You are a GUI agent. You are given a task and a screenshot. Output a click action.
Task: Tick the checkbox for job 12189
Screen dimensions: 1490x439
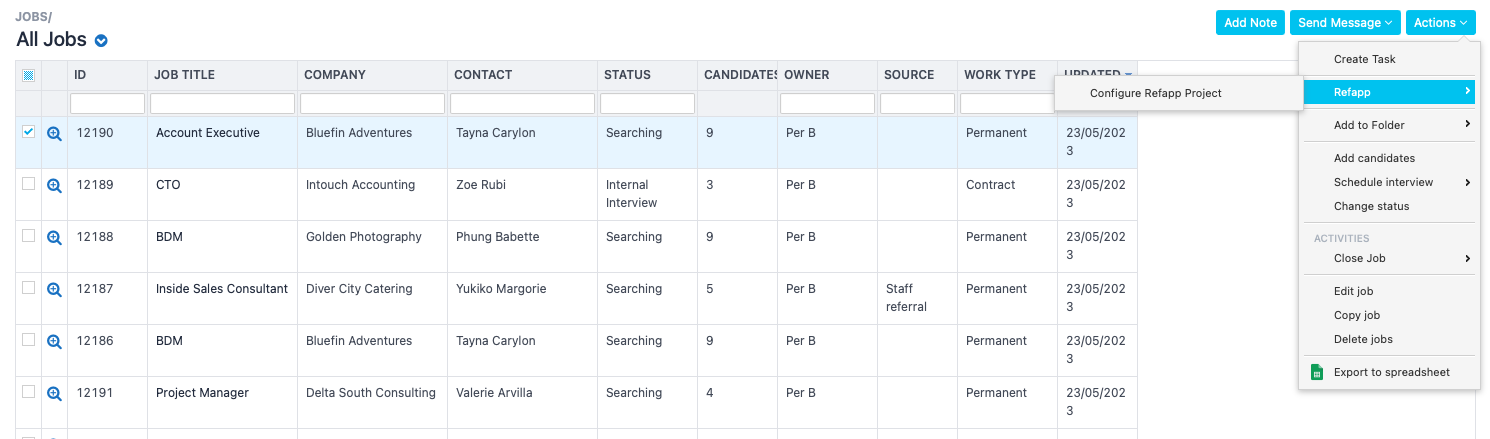[x=28, y=184]
